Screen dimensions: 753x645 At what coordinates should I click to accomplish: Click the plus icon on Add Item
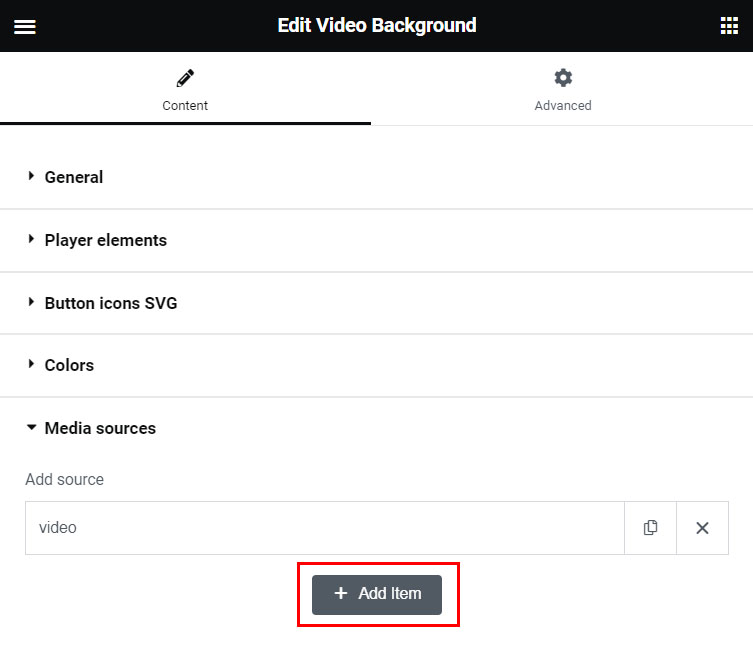coord(341,593)
